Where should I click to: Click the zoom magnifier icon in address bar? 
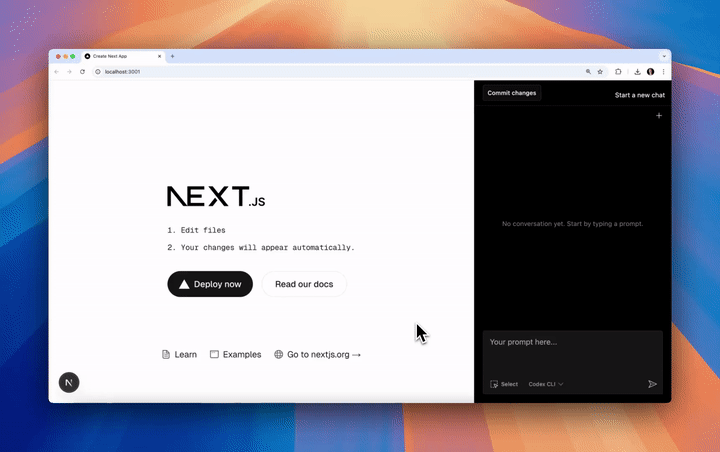(588, 72)
